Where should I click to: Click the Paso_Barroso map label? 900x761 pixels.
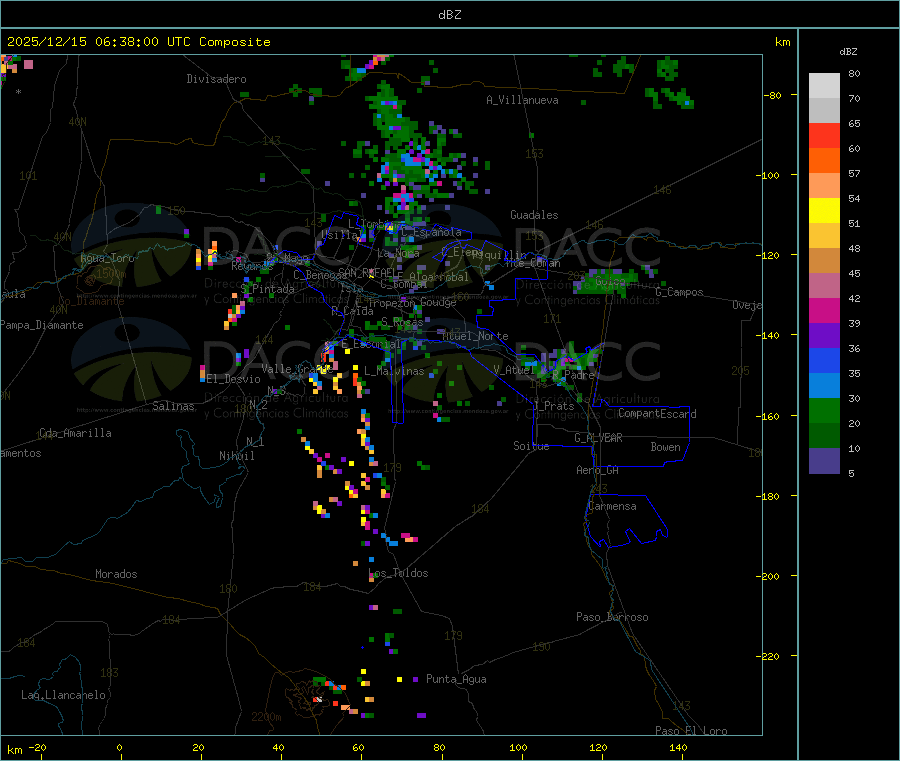click(x=612, y=617)
